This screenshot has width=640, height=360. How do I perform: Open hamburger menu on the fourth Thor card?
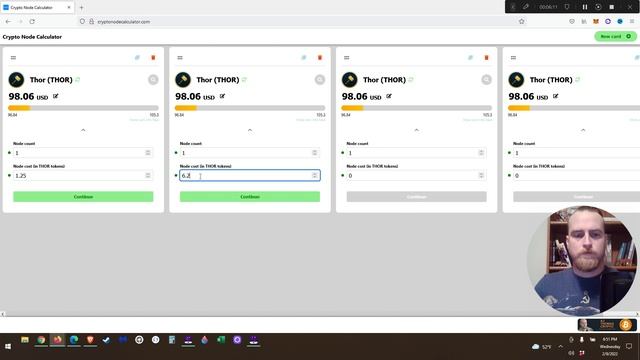tap(513, 58)
